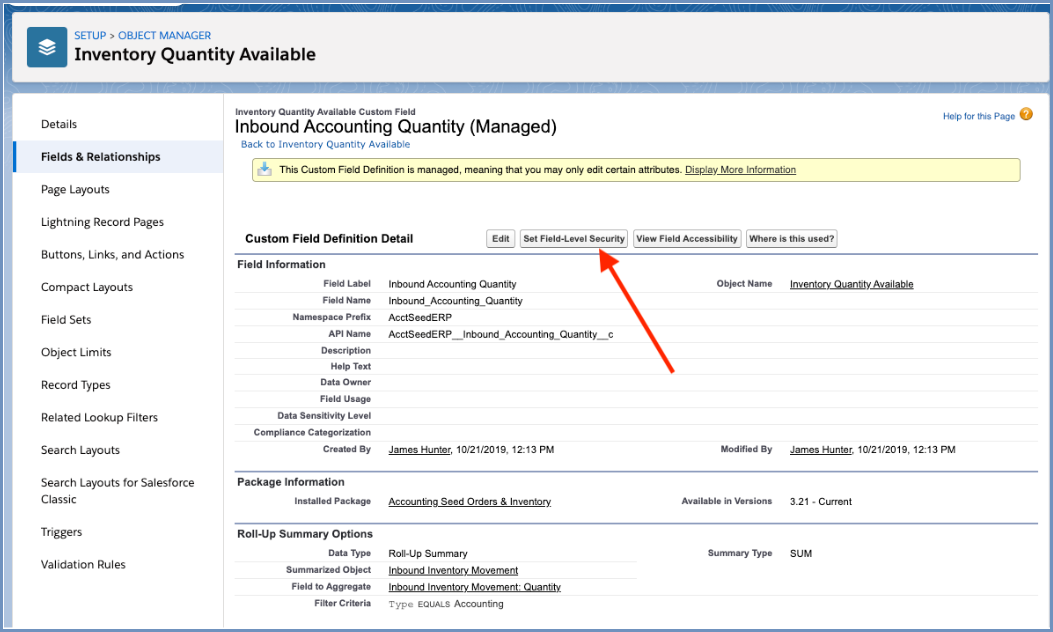Select Compact Layouts sidebar item

click(87, 287)
